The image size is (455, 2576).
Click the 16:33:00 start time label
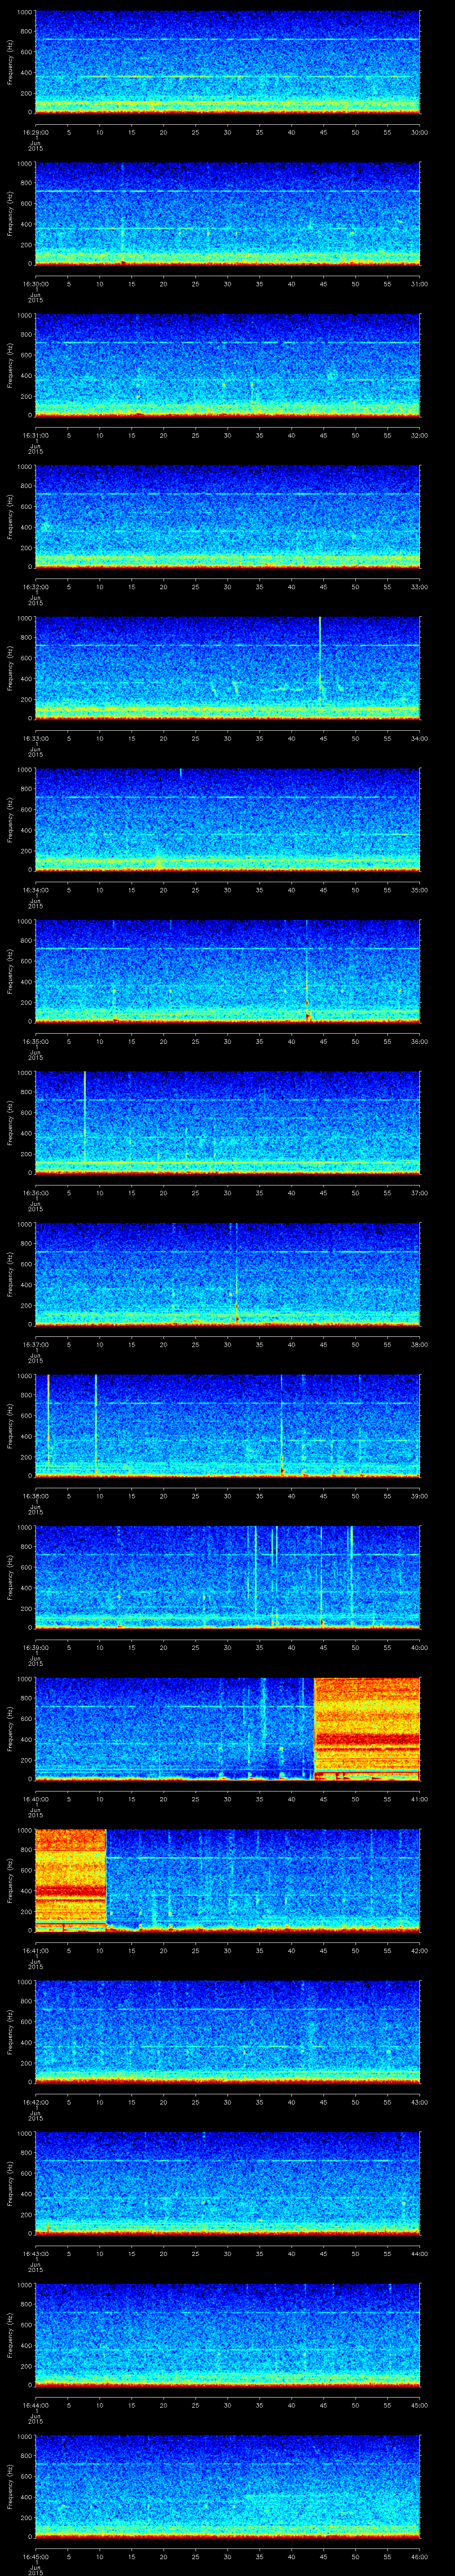point(35,738)
